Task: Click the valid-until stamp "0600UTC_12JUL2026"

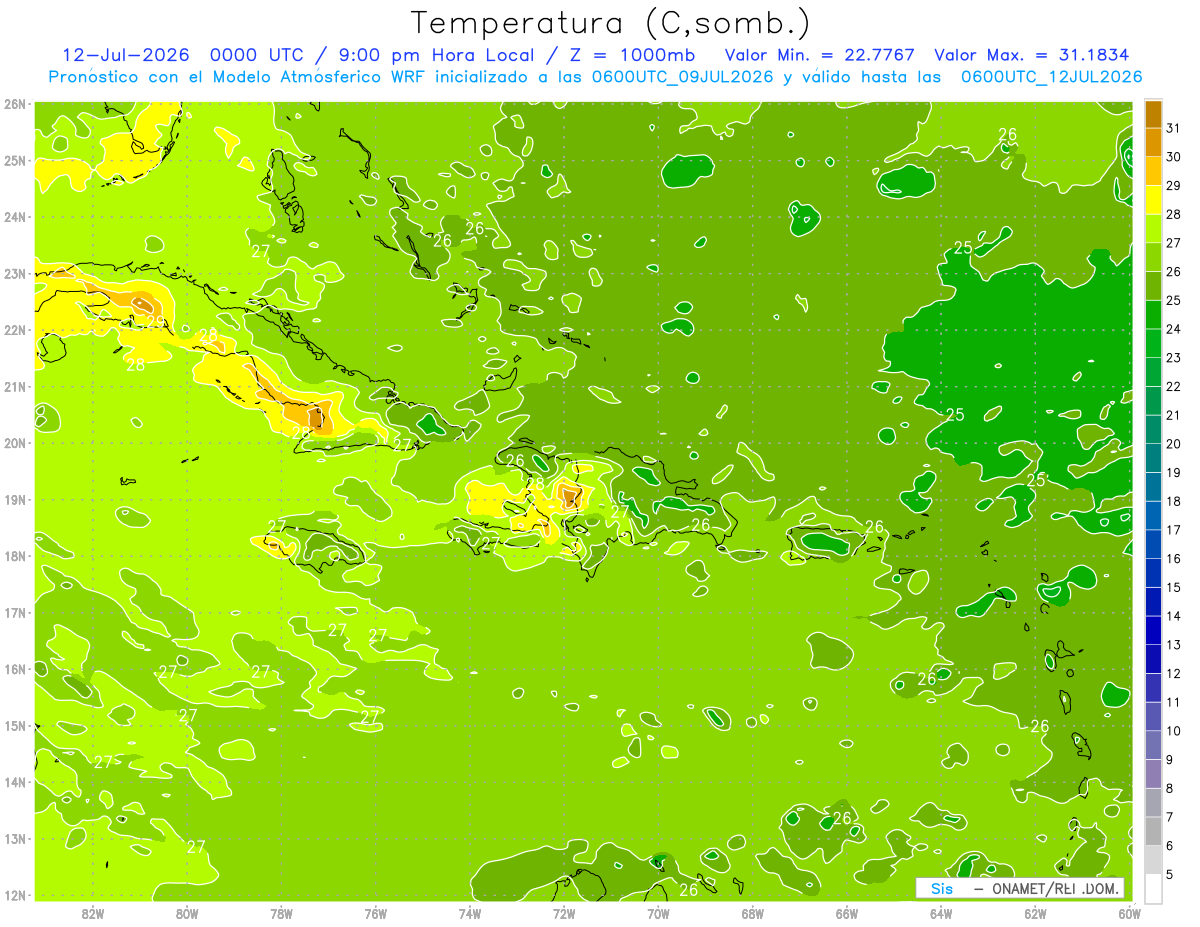Action: click(1051, 77)
